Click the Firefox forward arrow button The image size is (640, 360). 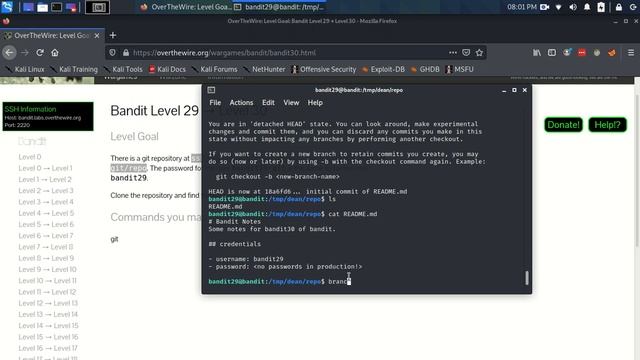coord(25,53)
